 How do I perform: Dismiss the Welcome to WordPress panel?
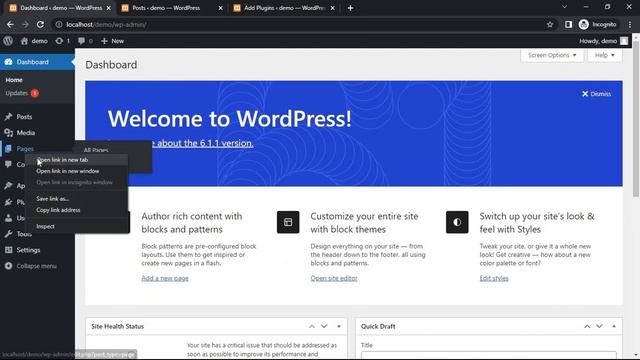point(596,94)
